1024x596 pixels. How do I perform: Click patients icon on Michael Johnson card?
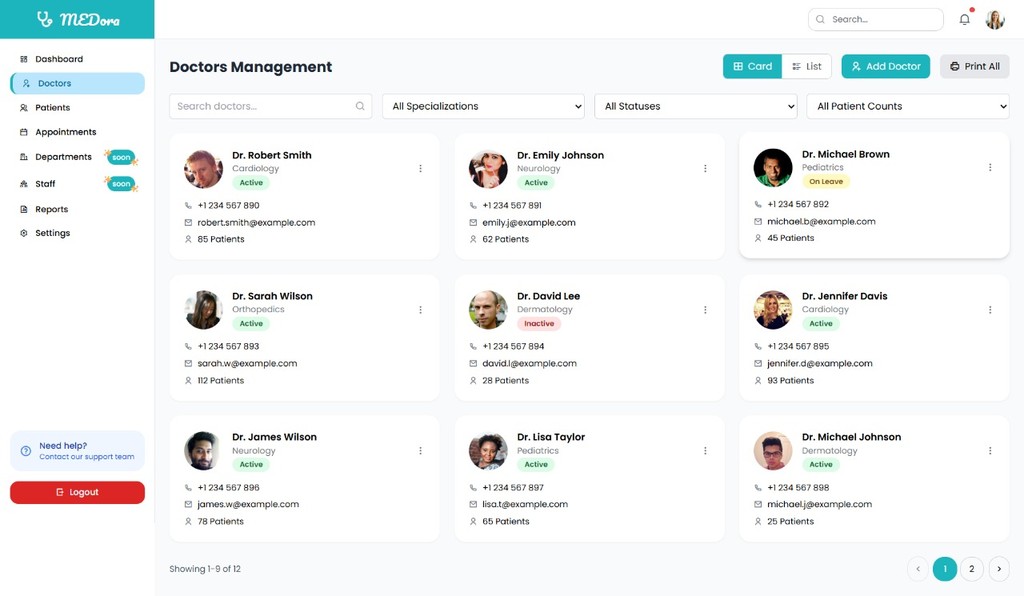(x=758, y=522)
